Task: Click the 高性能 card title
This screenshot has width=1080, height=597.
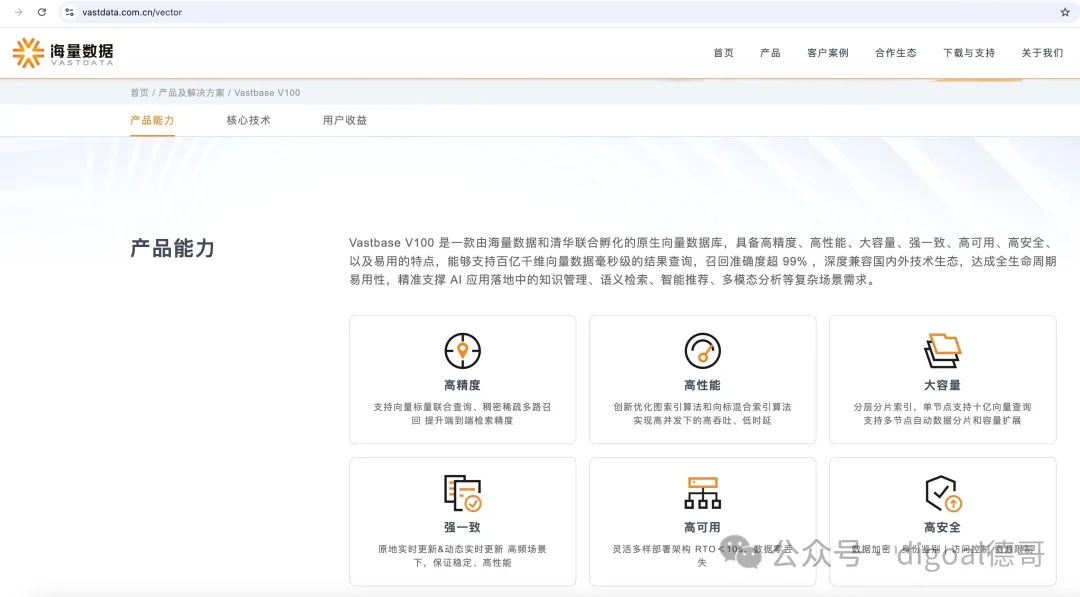Action: pos(702,385)
